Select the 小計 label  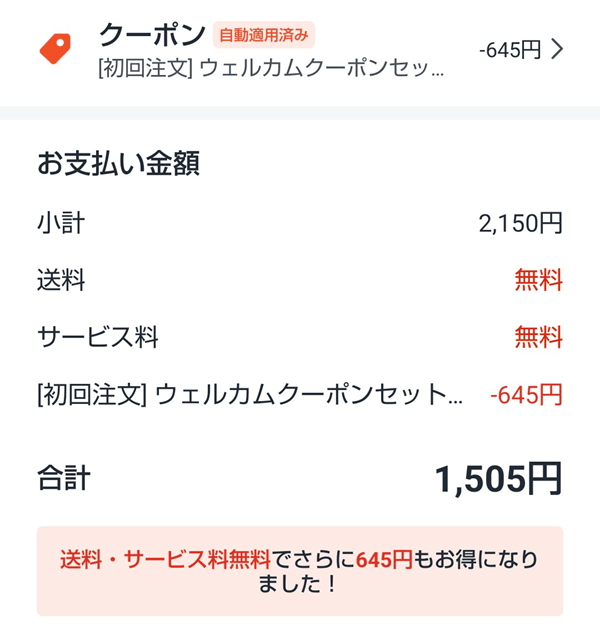(61, 222)
